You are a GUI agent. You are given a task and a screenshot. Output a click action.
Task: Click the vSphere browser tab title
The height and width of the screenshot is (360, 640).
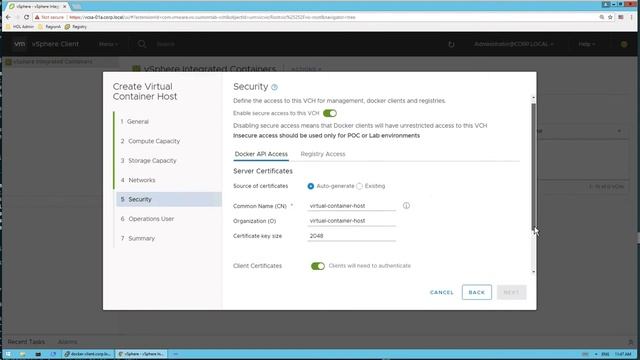tap(38, 7)
